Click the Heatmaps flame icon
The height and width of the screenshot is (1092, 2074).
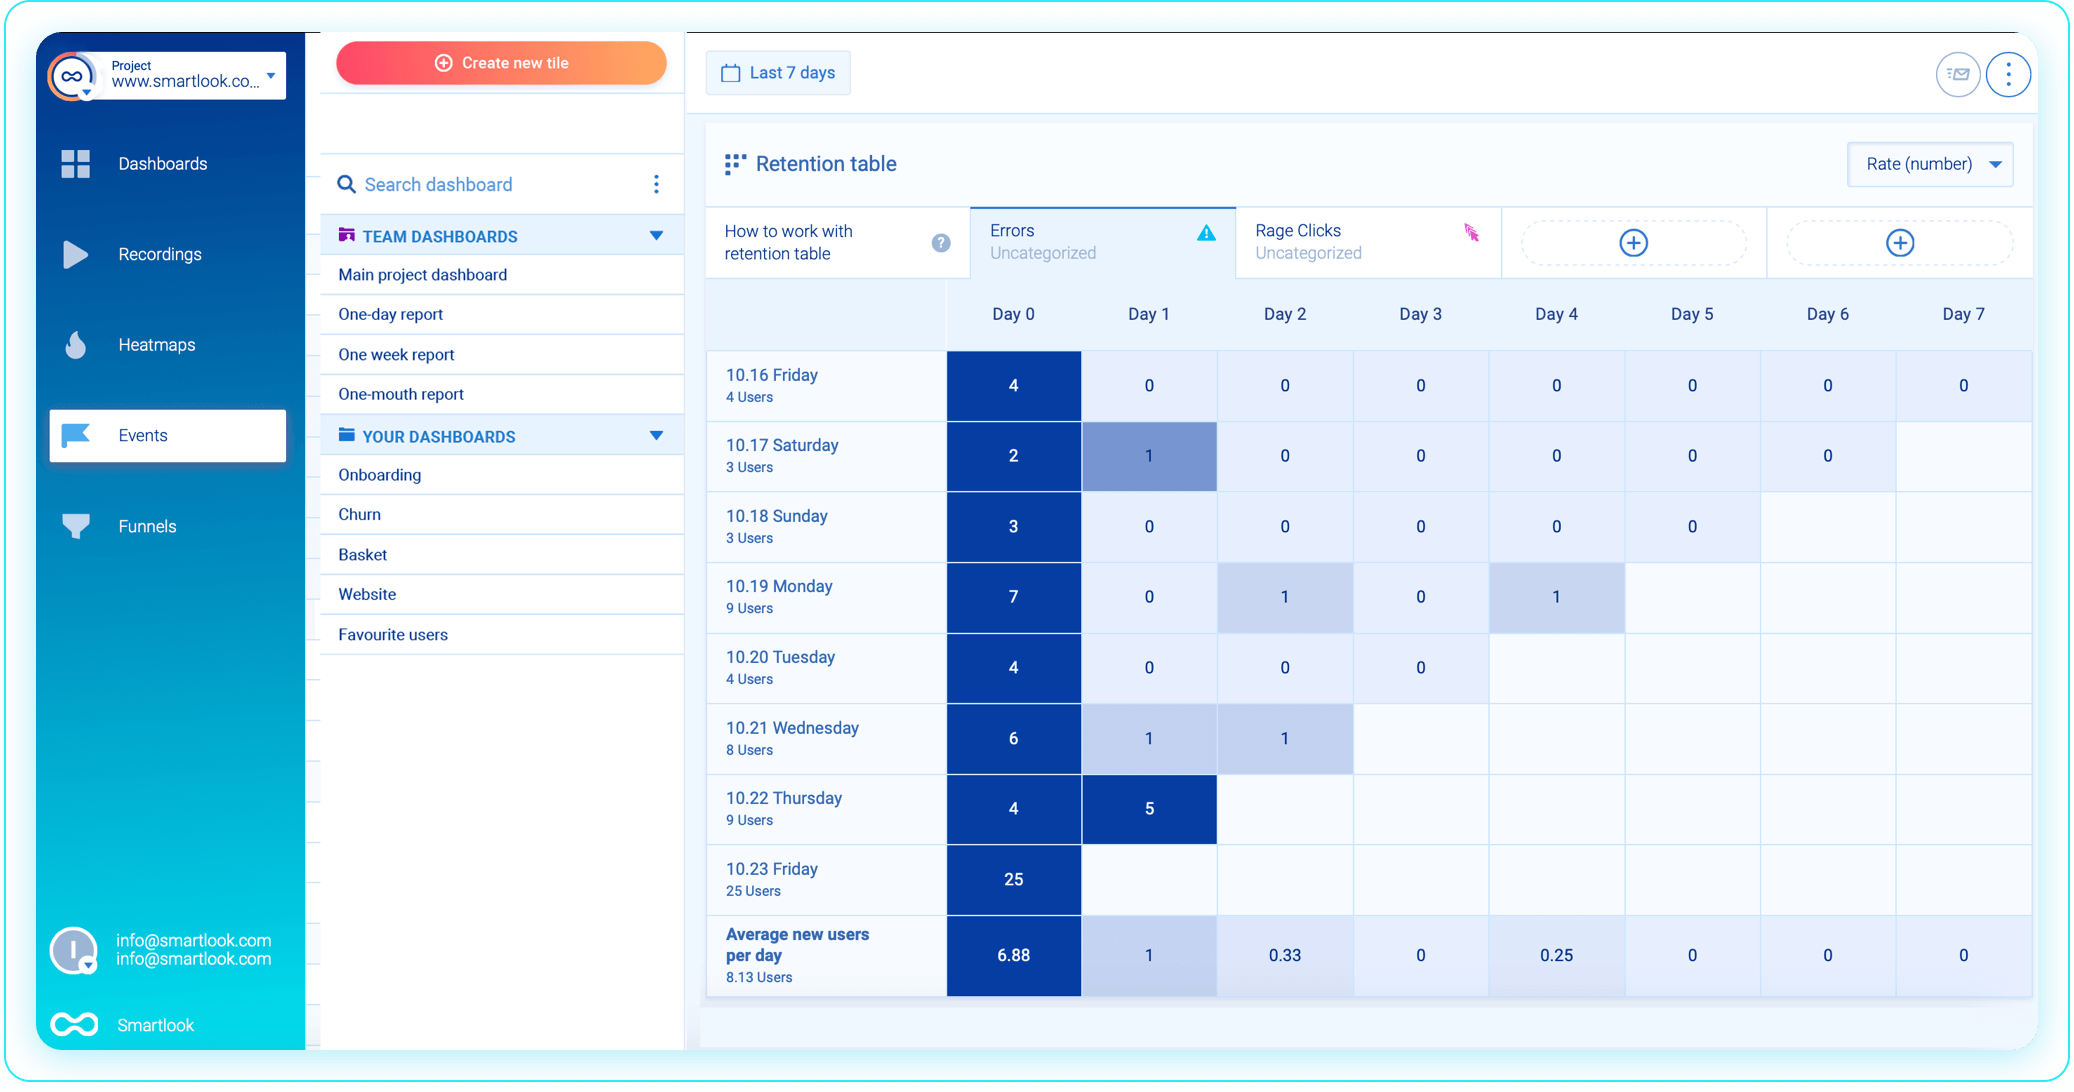point(75,345)
